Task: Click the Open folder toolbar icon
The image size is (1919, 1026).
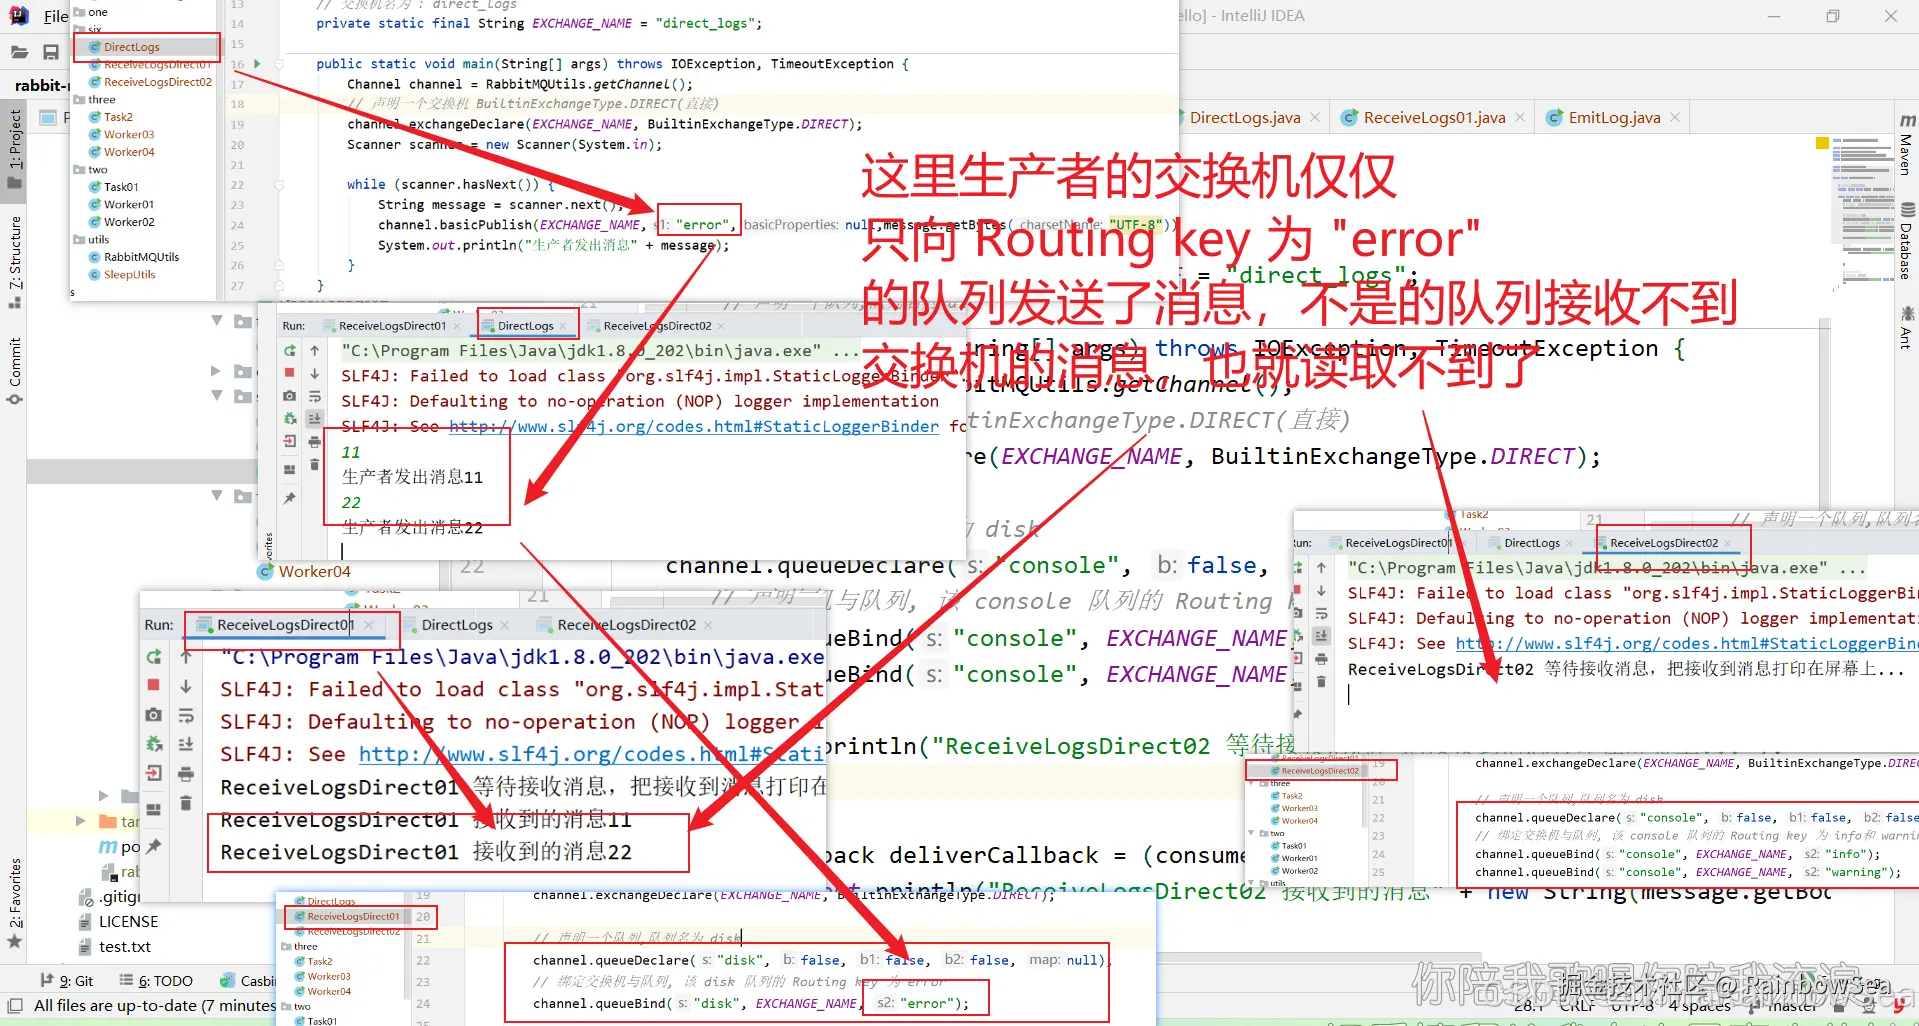Action: click(x=19, y=52)
